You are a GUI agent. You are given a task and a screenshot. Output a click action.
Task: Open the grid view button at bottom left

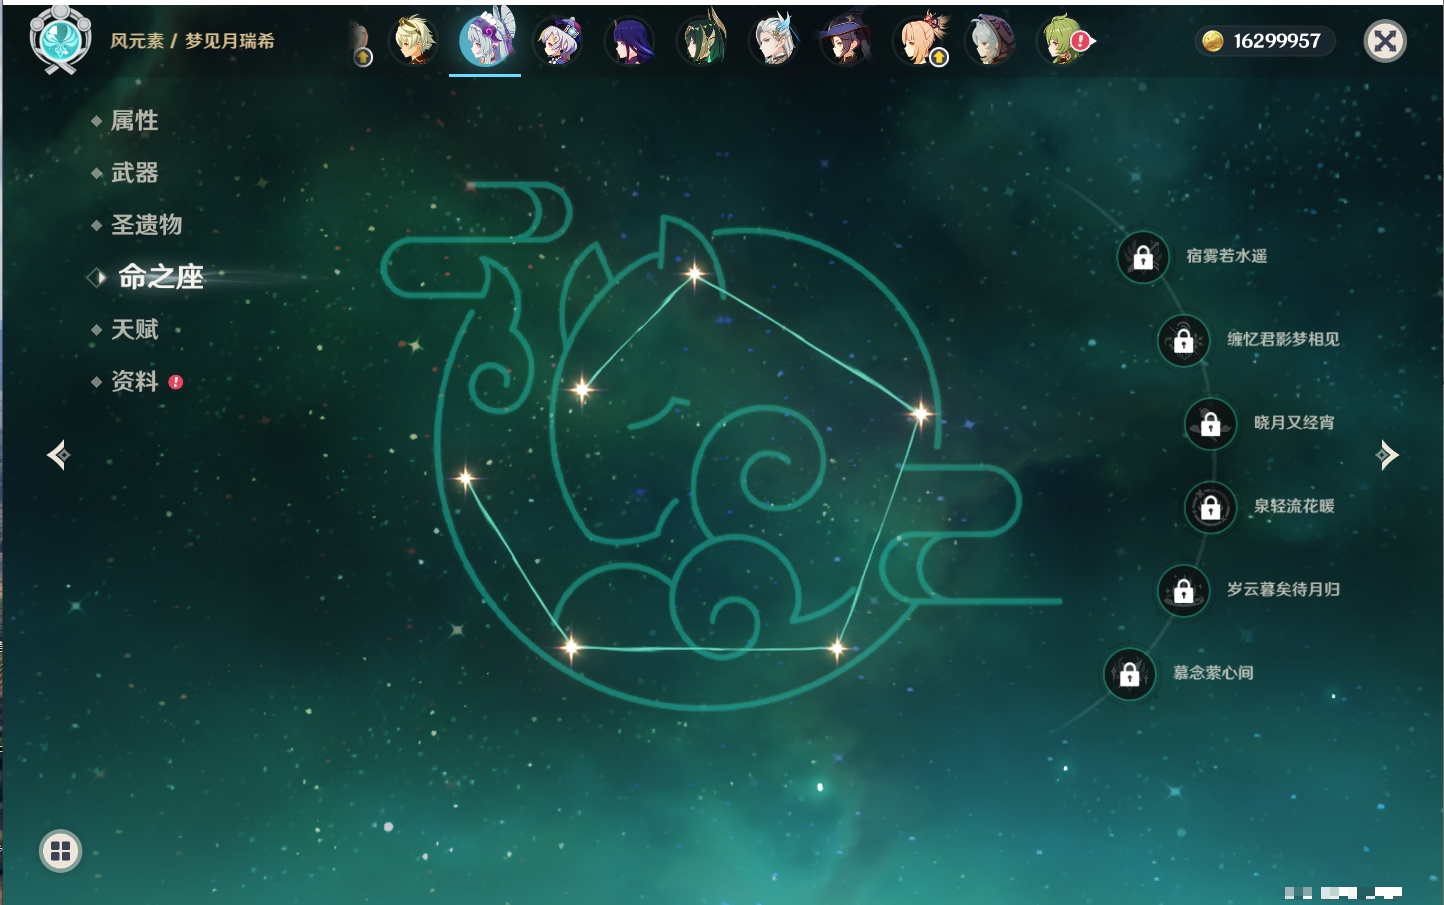point(60,851)
